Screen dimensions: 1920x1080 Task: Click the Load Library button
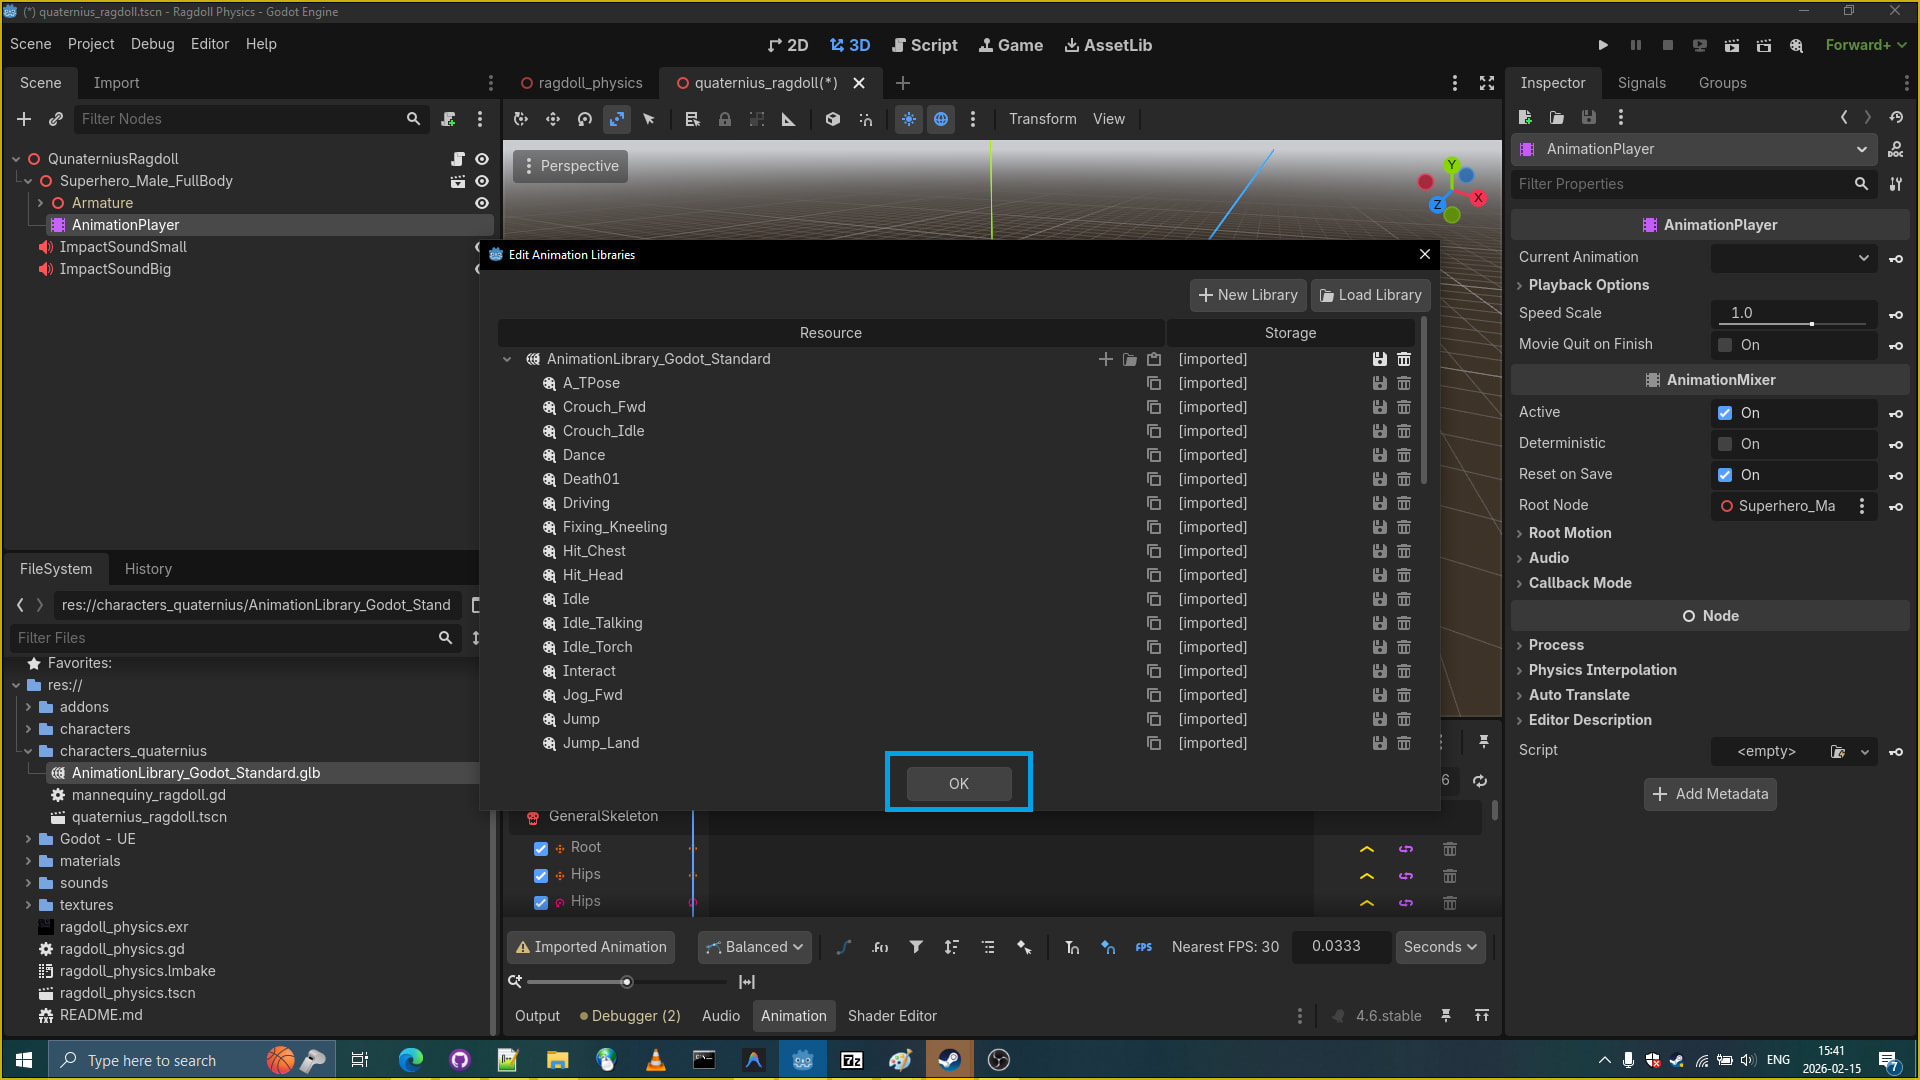pyautogui.click(x=1370, y=295)
